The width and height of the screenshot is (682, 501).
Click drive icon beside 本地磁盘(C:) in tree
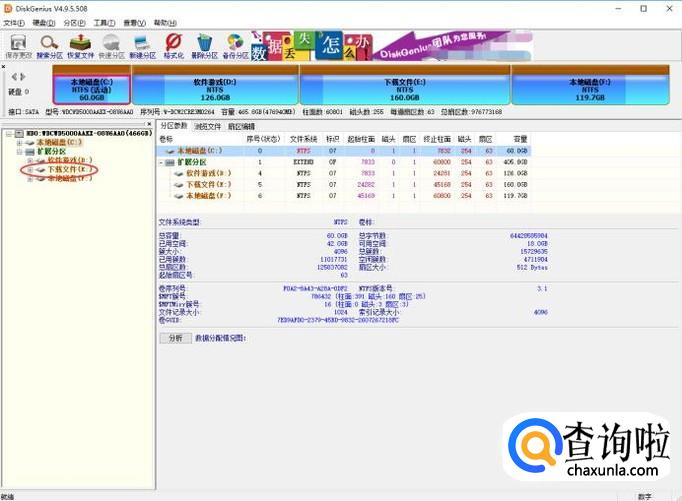pos(30,143)
